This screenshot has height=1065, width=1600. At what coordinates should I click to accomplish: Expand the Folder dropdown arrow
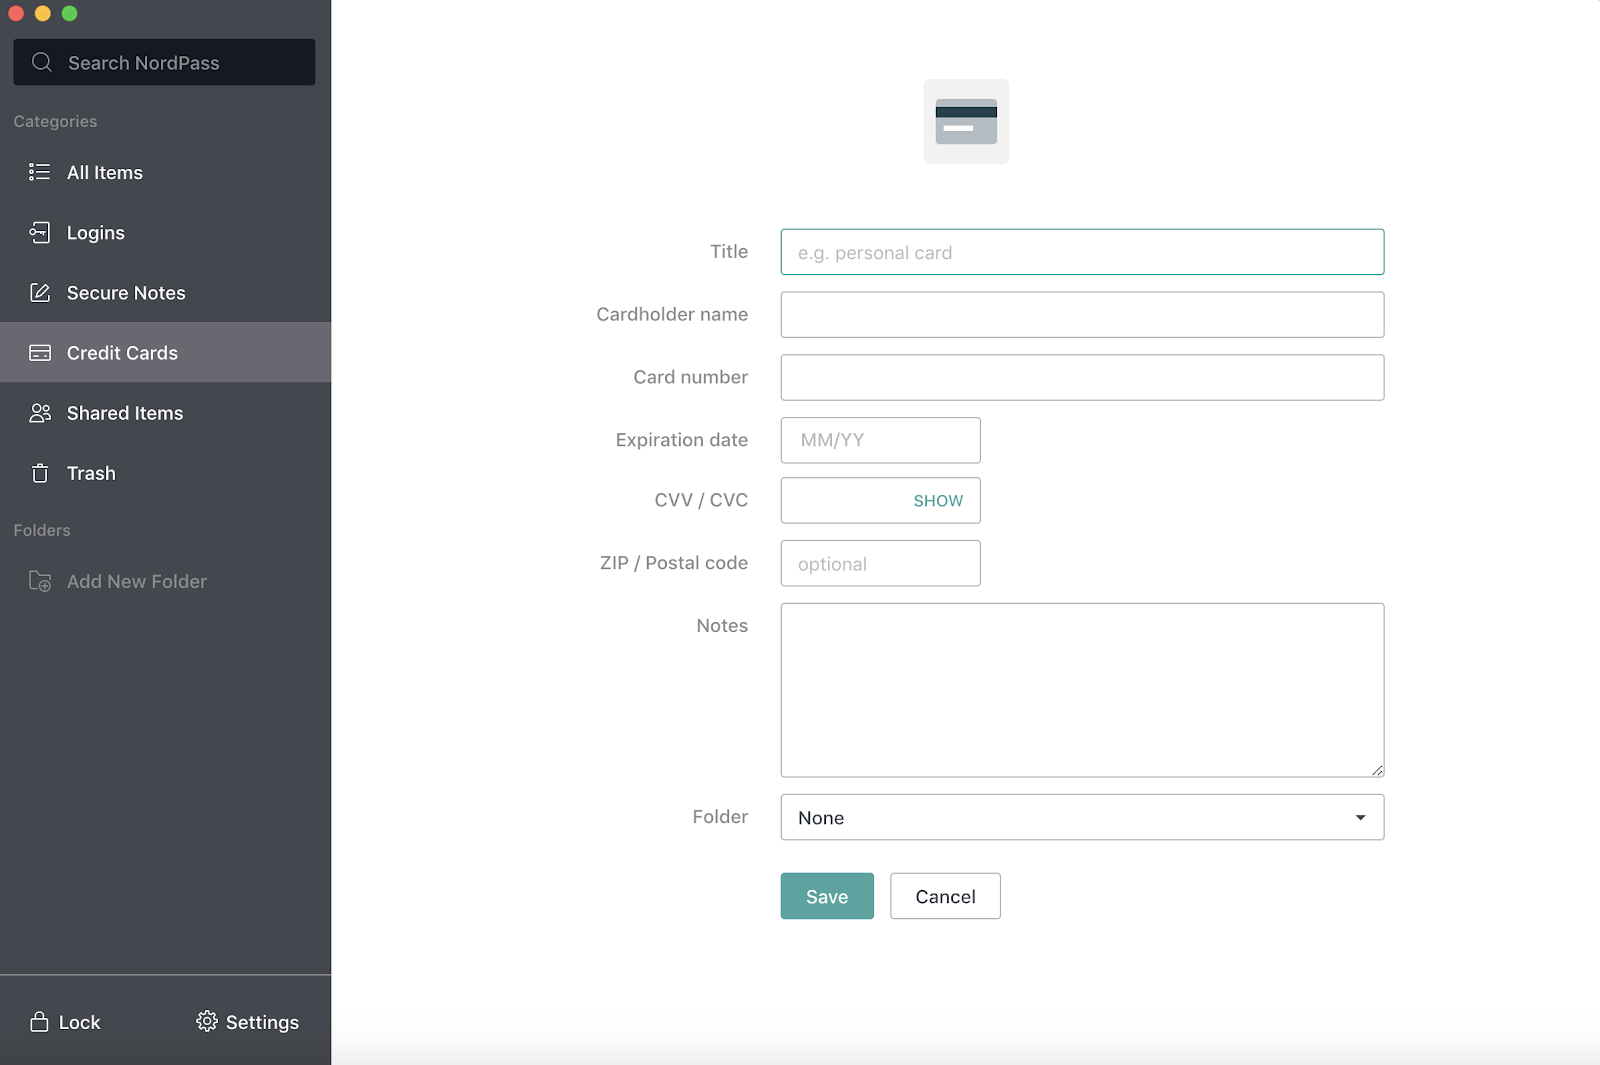click(x=1360, y=818)
